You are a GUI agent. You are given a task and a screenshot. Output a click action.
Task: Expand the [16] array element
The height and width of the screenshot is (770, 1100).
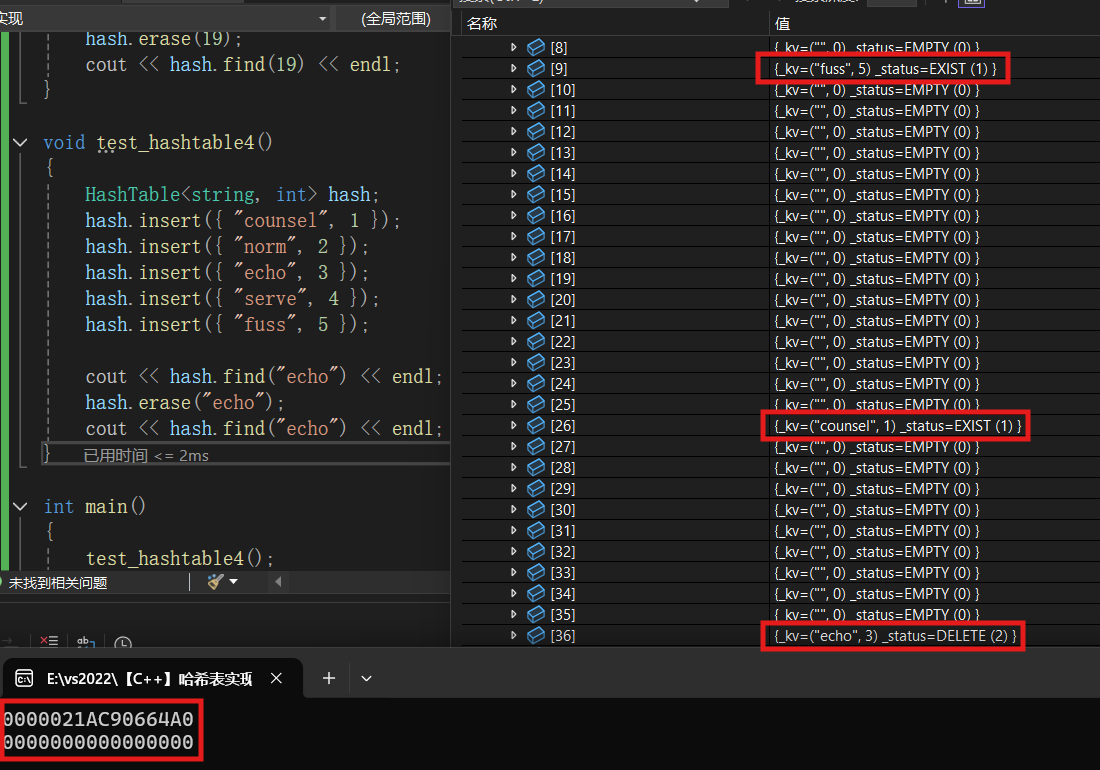514,215
